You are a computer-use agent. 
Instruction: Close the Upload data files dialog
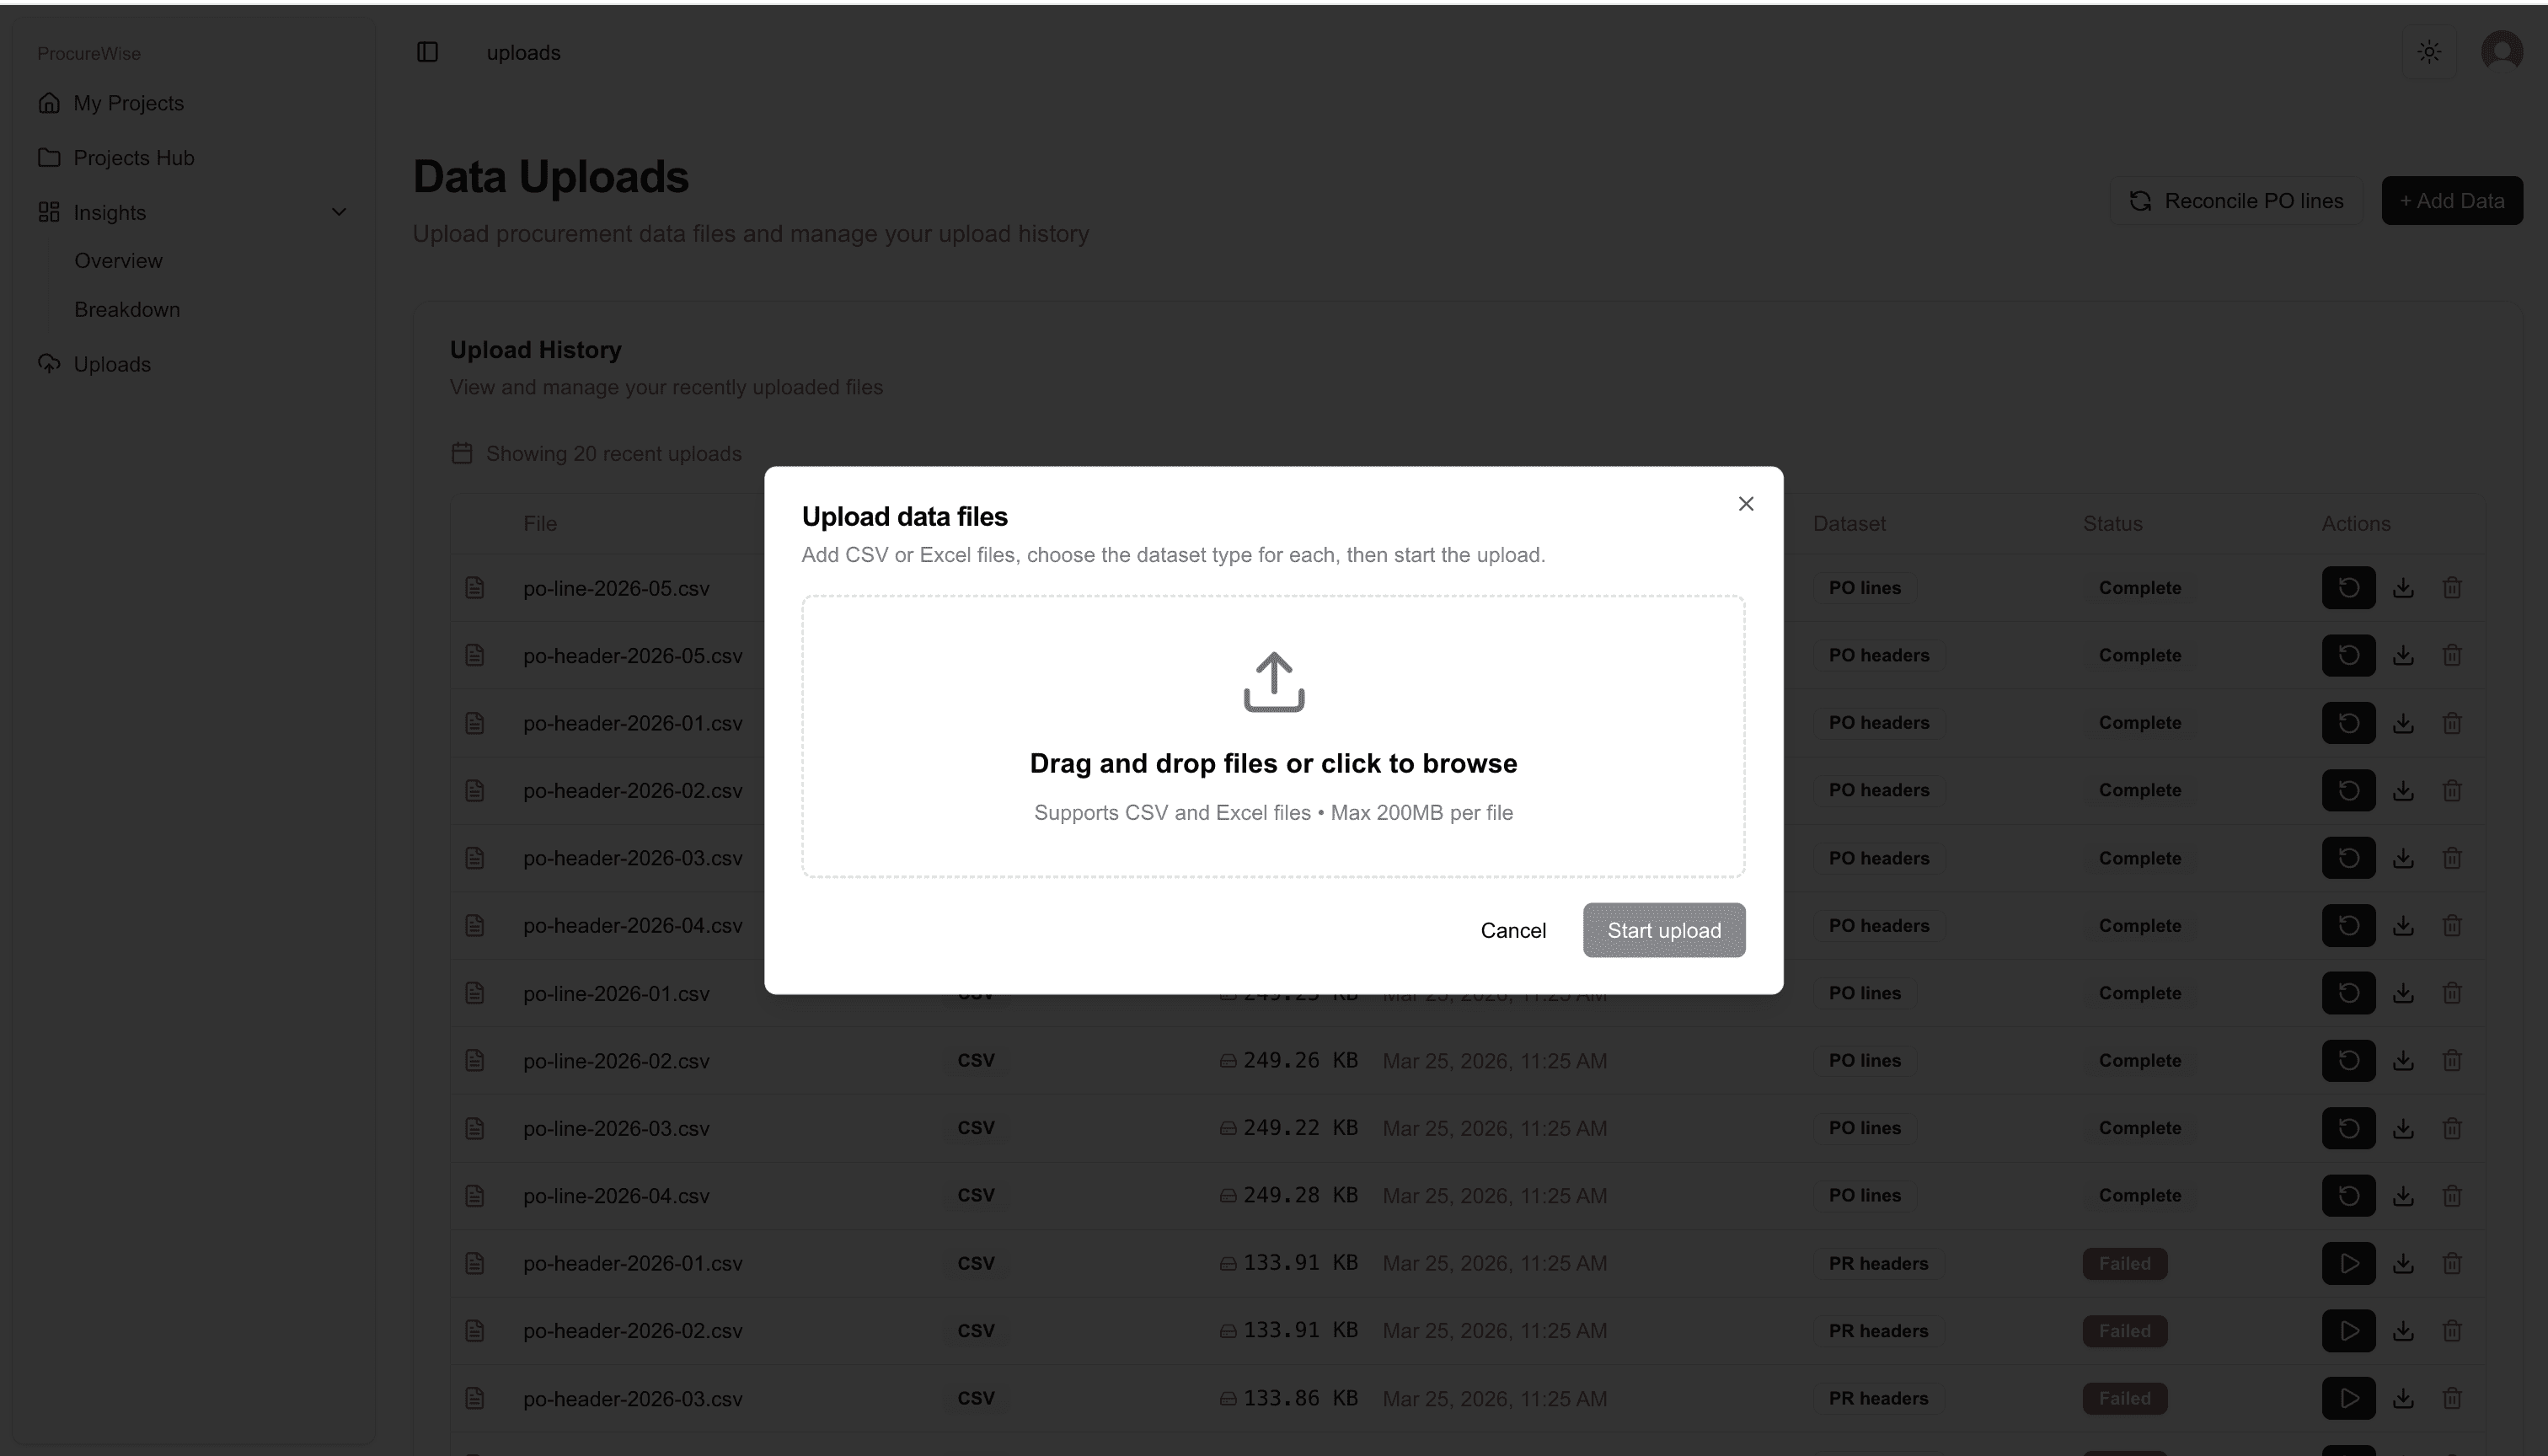(1745, 504)
